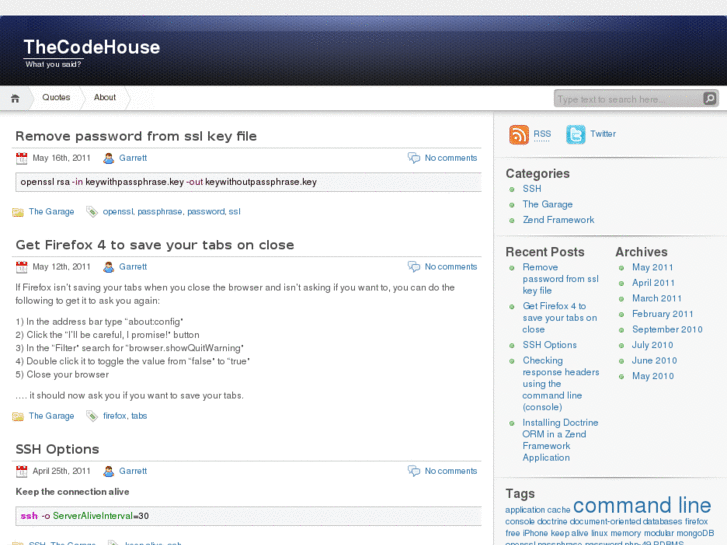727x545 pixels.
Task: Open May 2011 archive
Action: click(x=652, y=268)
